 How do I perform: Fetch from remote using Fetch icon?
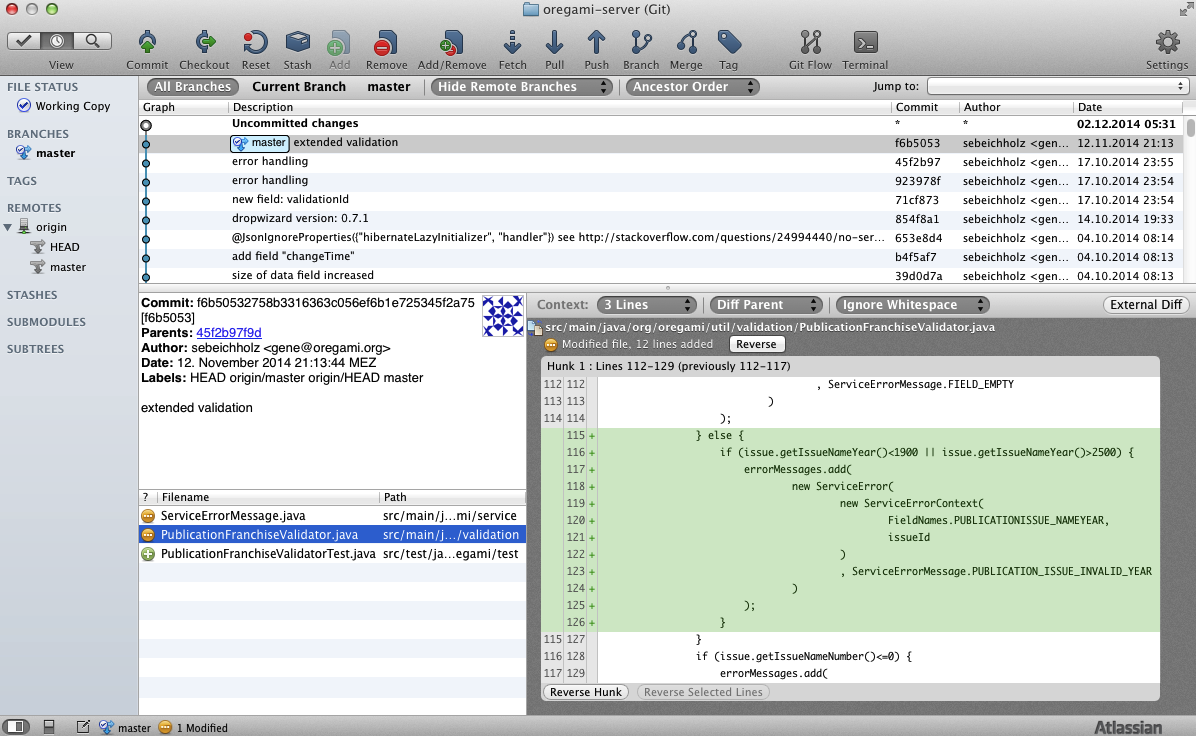pos(513,43)
